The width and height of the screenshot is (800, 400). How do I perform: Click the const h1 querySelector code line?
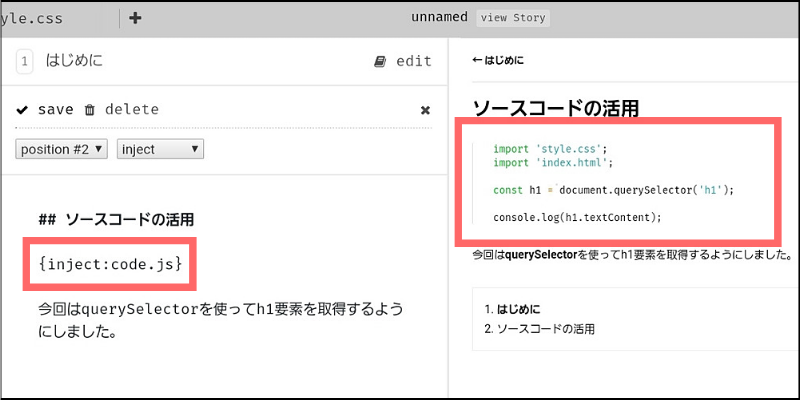coord(613,190)
